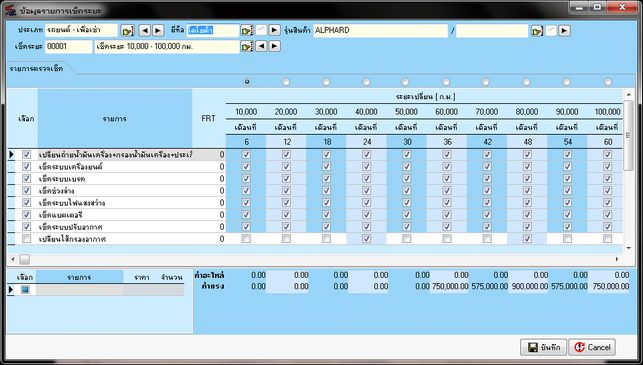Click the app icon in title bar
Viewport: 643px width, 365px height.
(x=10, y=11)
